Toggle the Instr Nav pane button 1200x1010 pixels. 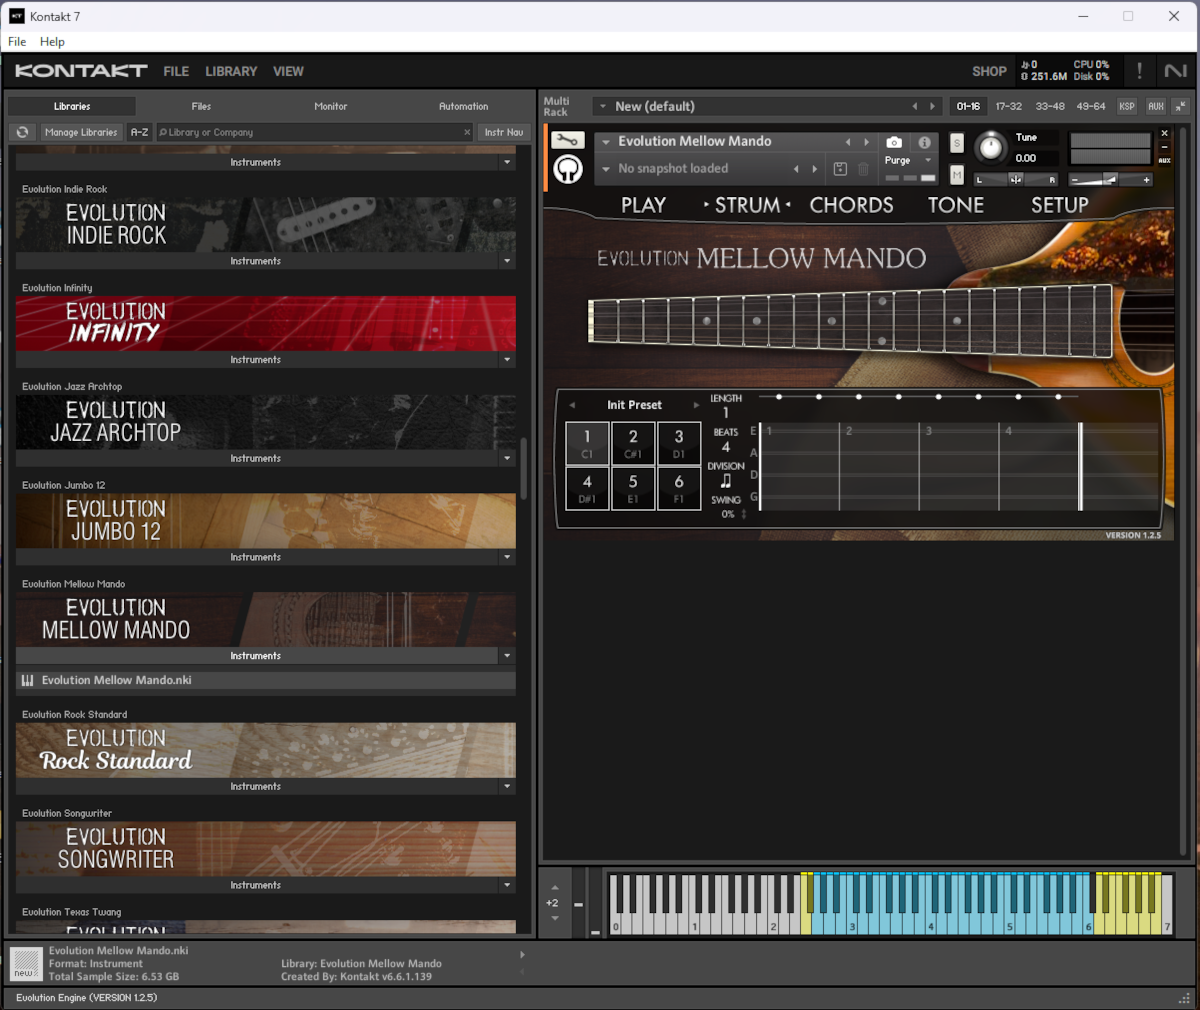click(504, 132)
